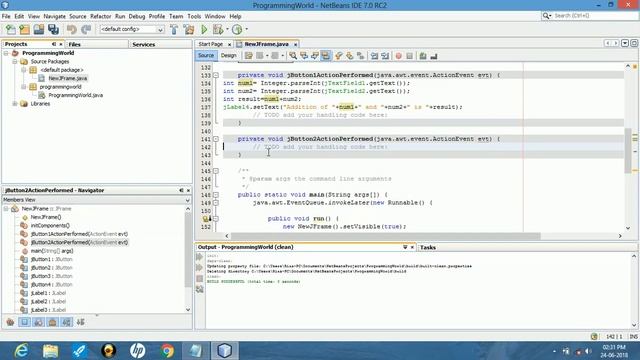The image size is (640, 360).
Task: Collapse the ProgrammingWorld project node
Action: tap(6, 53)
